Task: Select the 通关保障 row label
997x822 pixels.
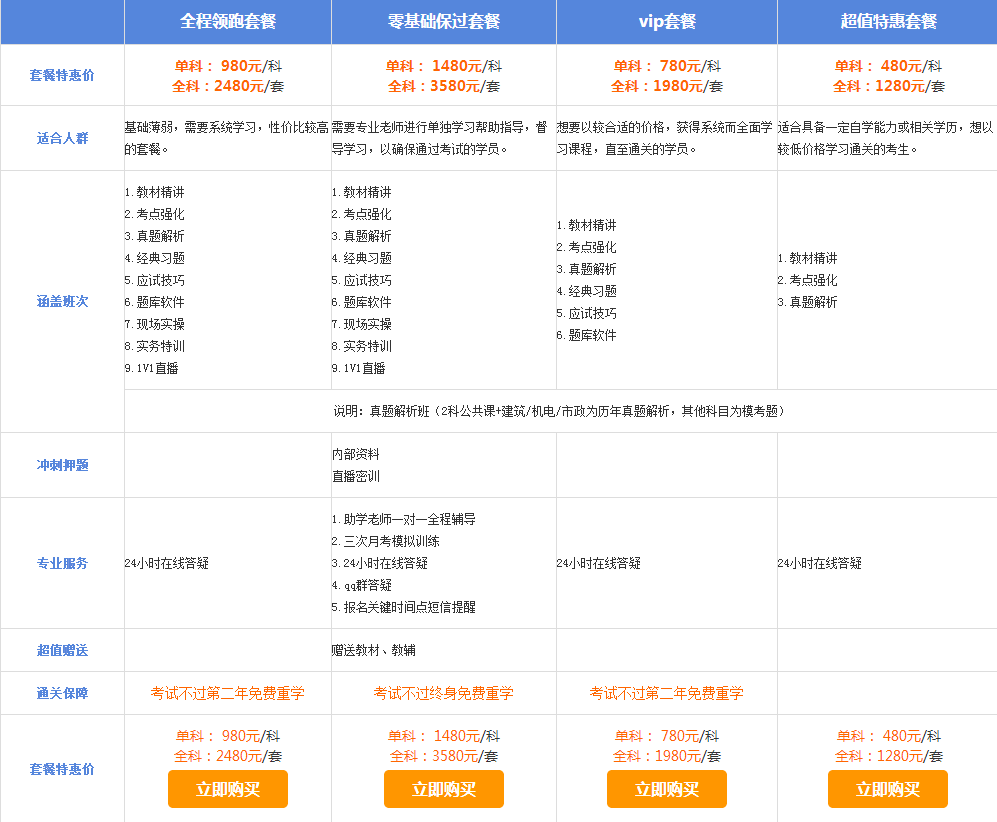Action: click(x=62, y=693)
